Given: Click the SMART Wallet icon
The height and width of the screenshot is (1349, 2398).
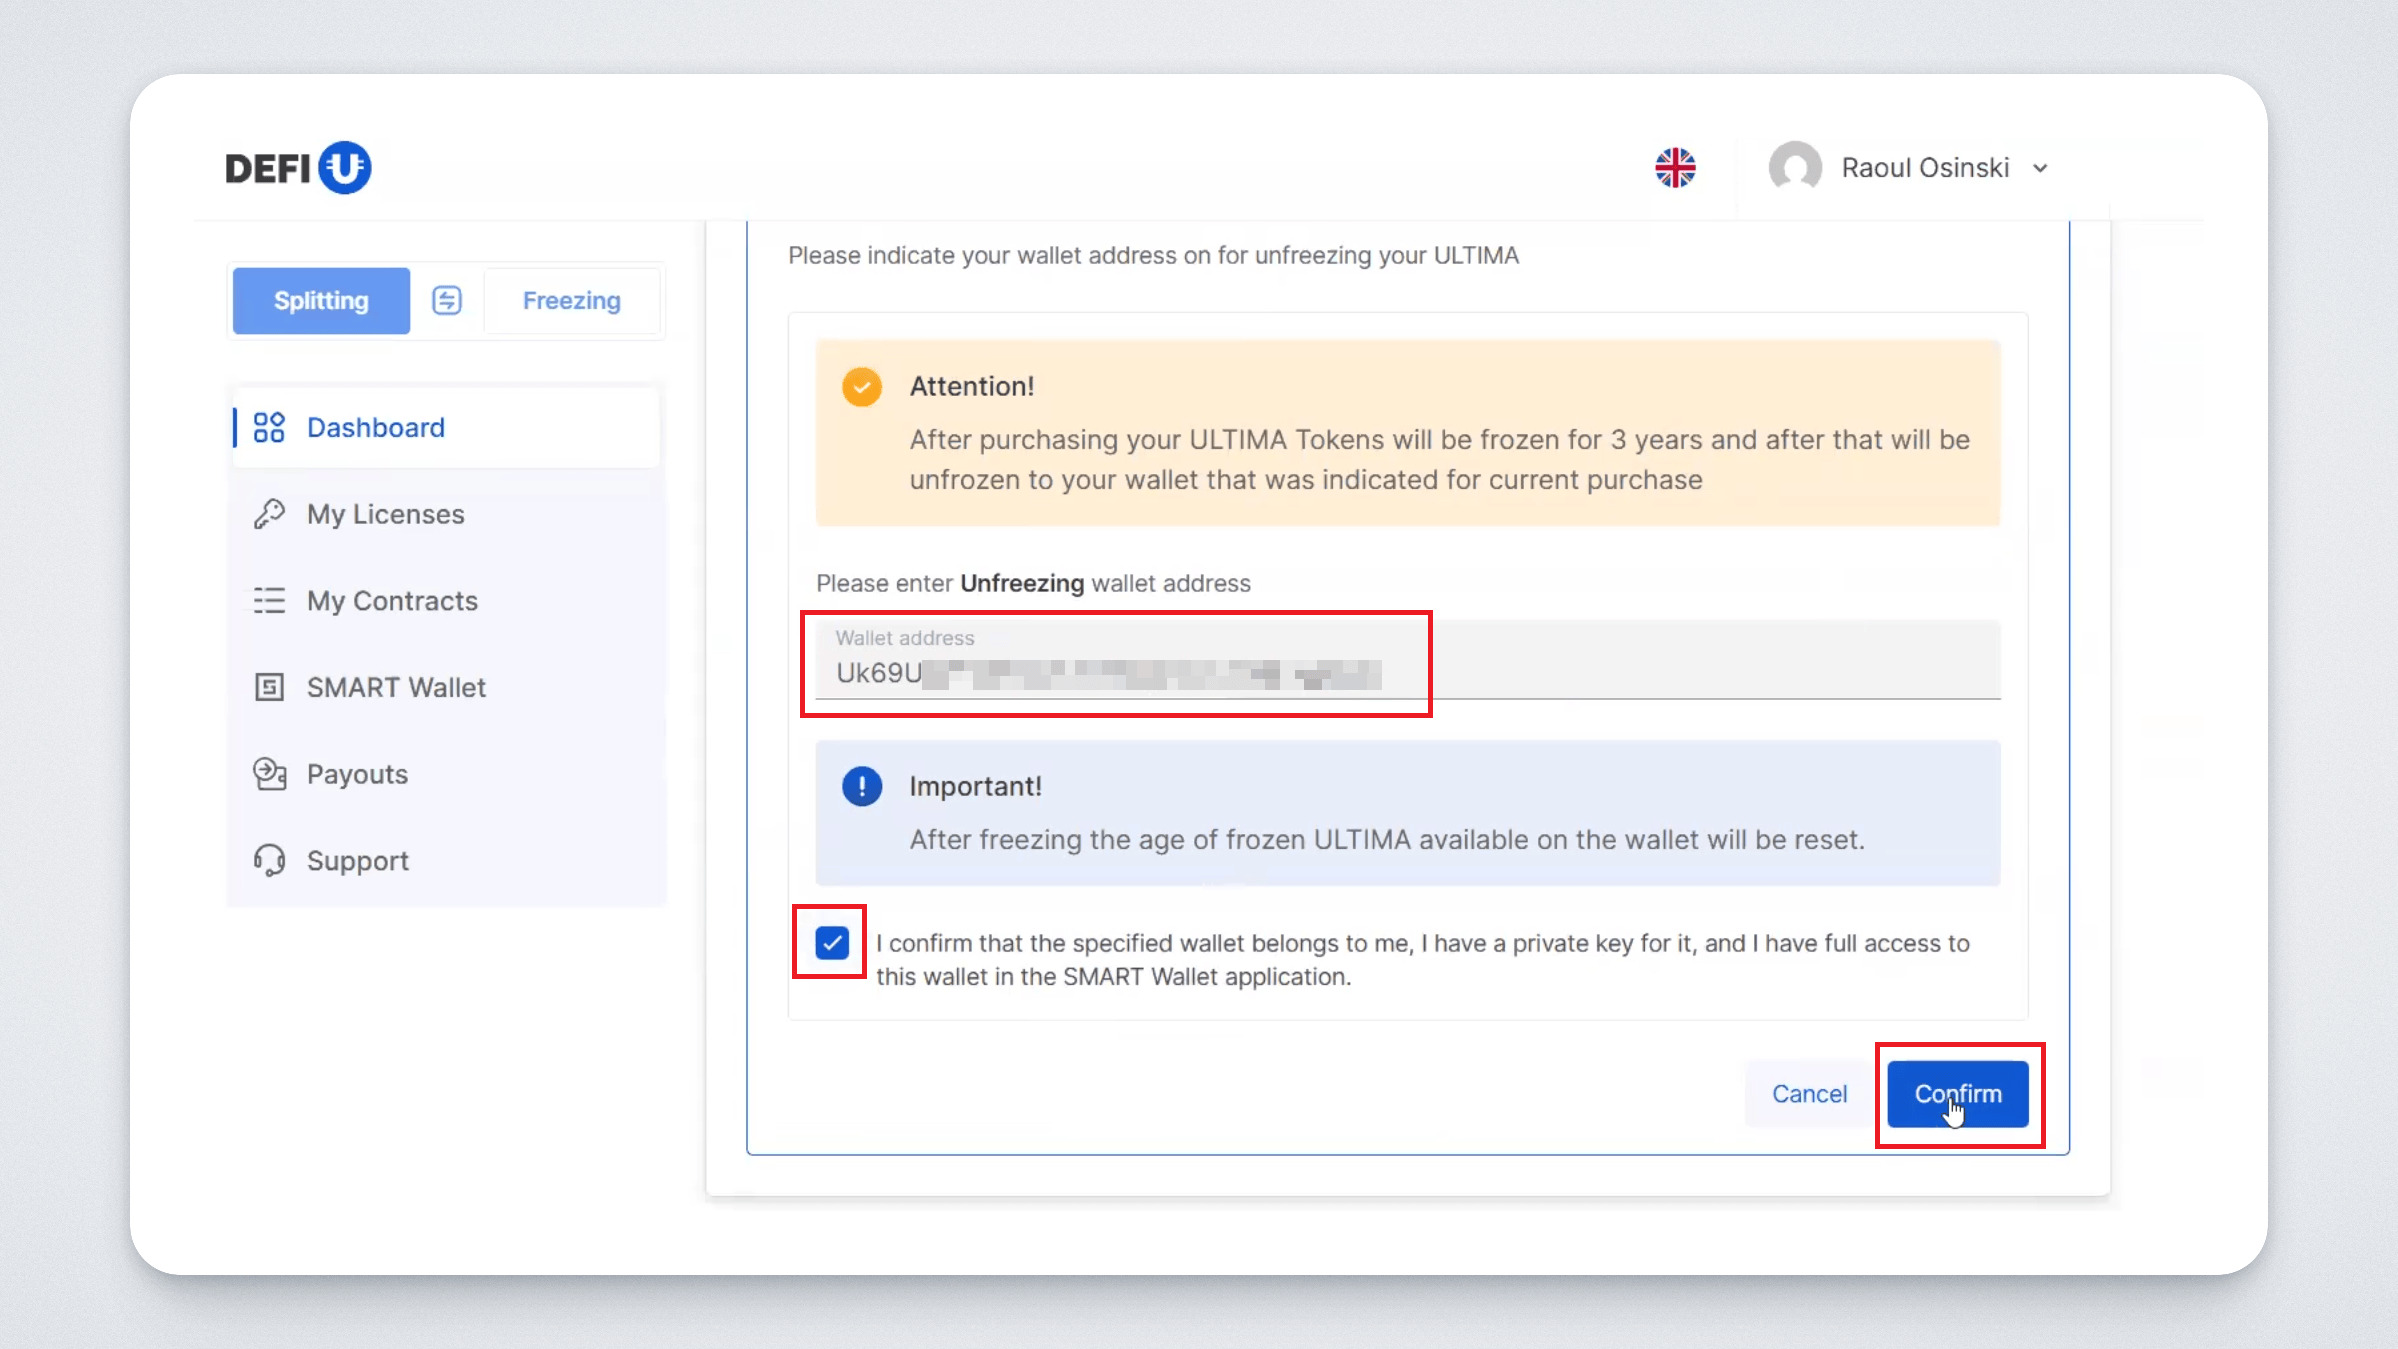Looking at the screenshot, I should [269, 688].
